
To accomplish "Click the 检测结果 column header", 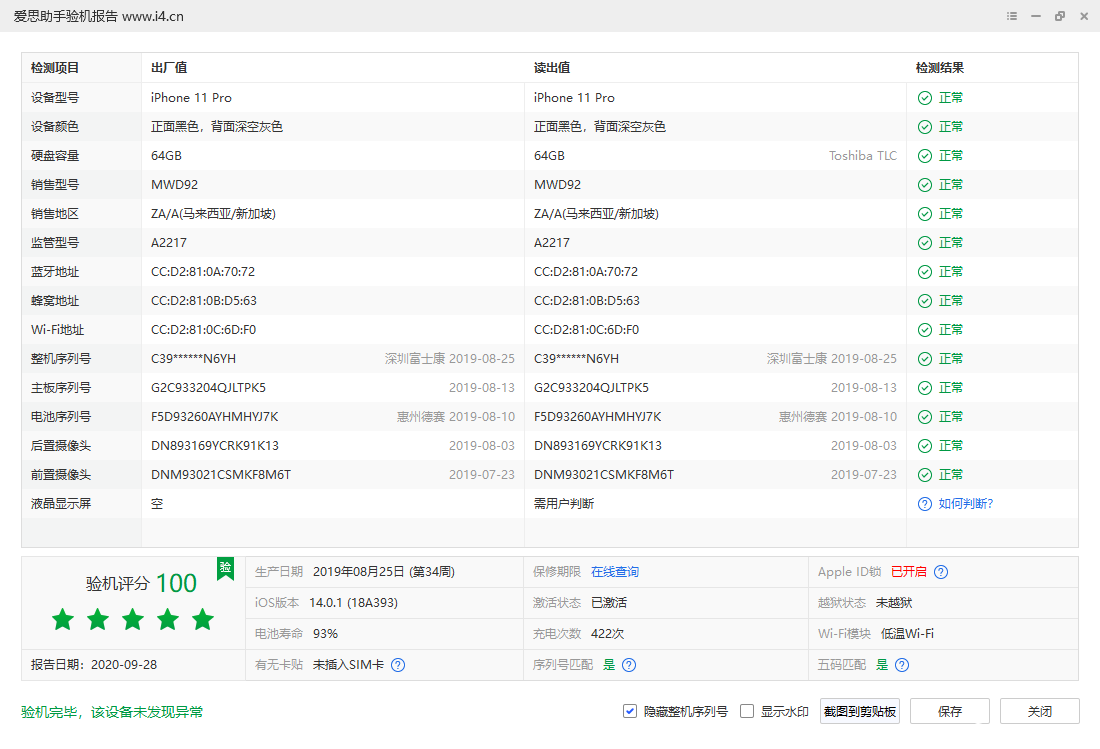I will 940,68.
